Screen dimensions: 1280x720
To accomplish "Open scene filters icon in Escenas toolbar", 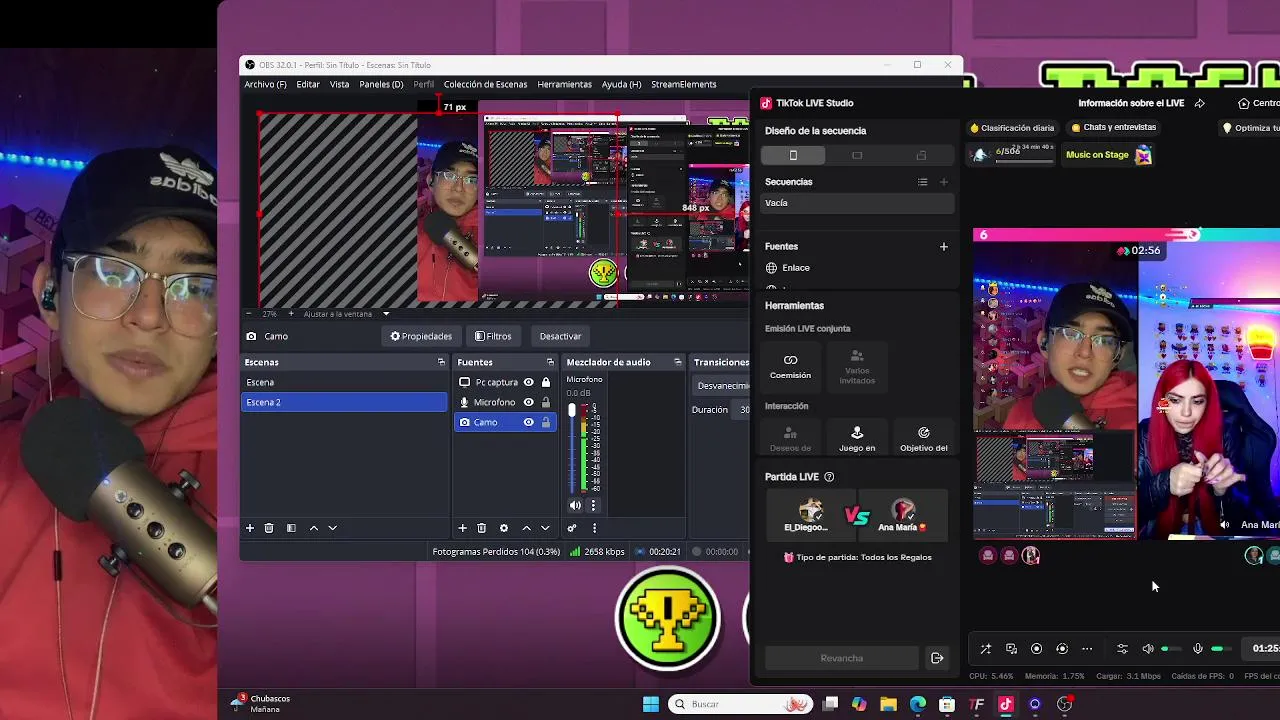I will (x=291, y=528).
